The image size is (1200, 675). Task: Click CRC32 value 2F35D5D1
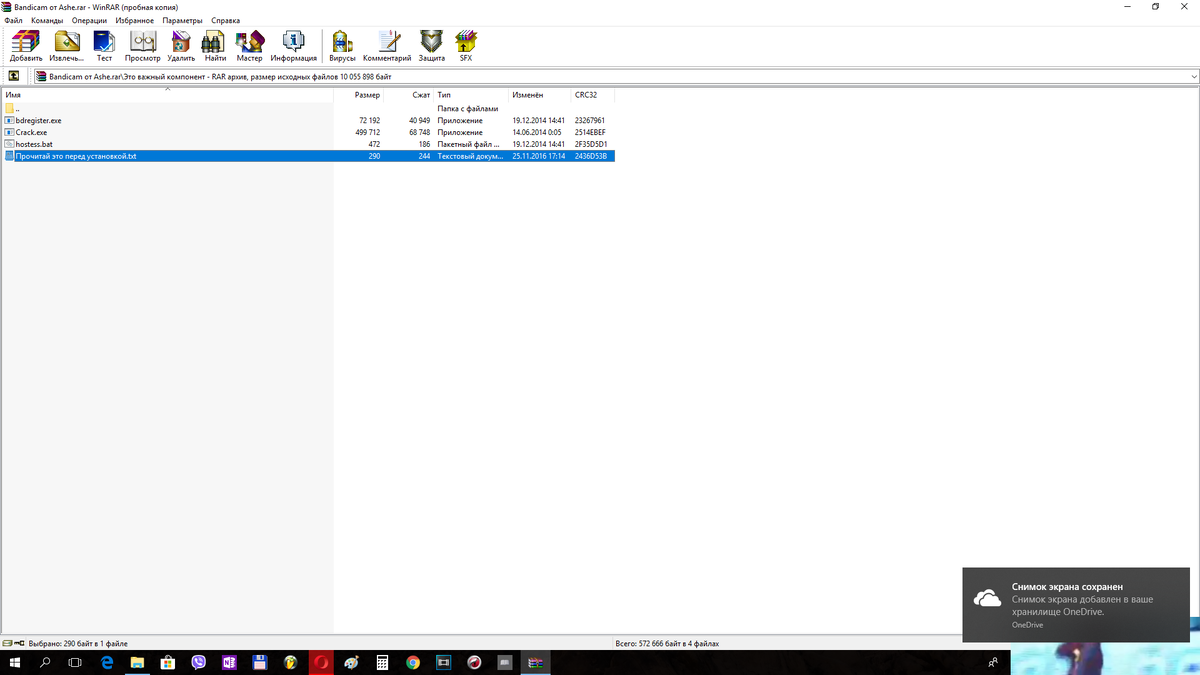click(591, 144)
